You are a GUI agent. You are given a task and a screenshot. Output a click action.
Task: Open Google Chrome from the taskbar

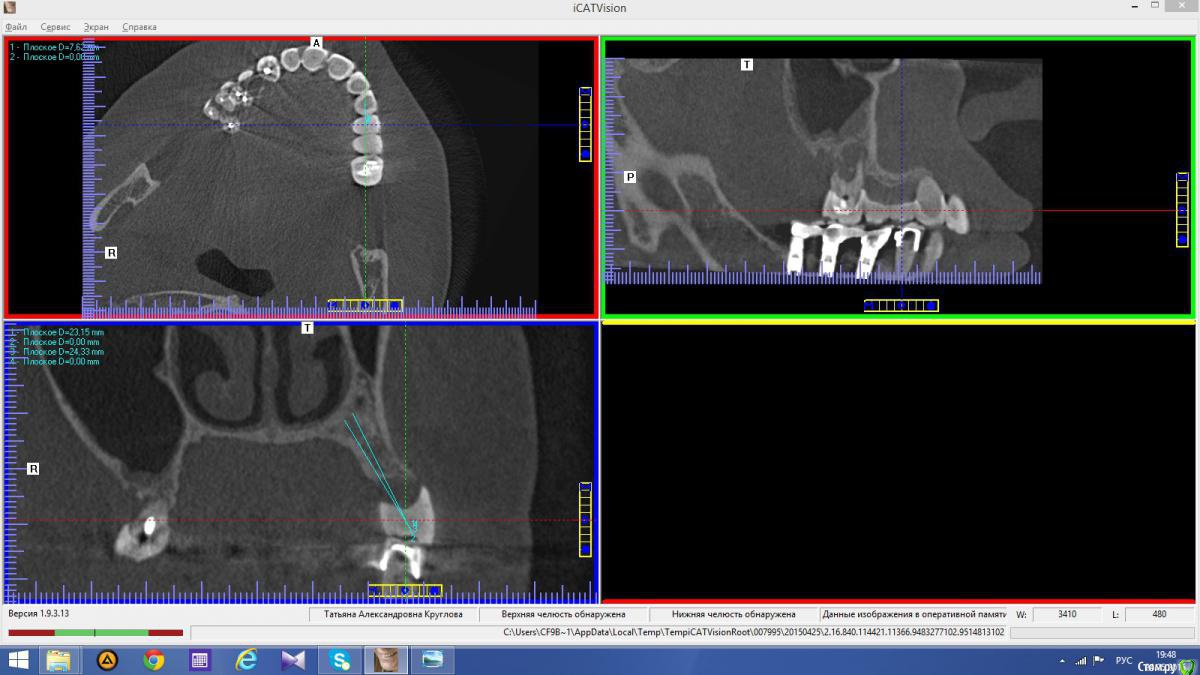[153, 660]
